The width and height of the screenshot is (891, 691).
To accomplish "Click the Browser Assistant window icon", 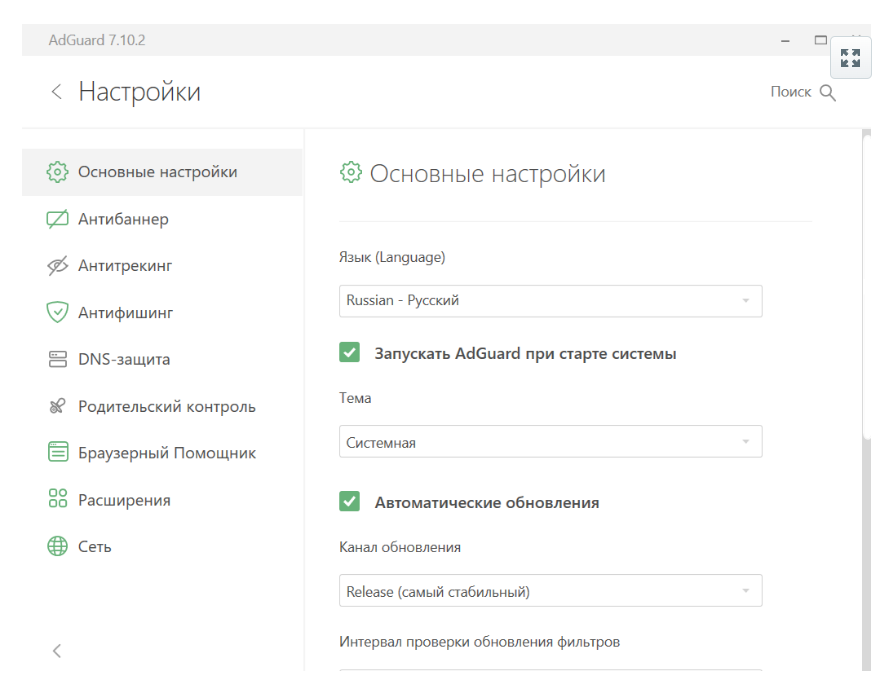I will click(57, 452).
